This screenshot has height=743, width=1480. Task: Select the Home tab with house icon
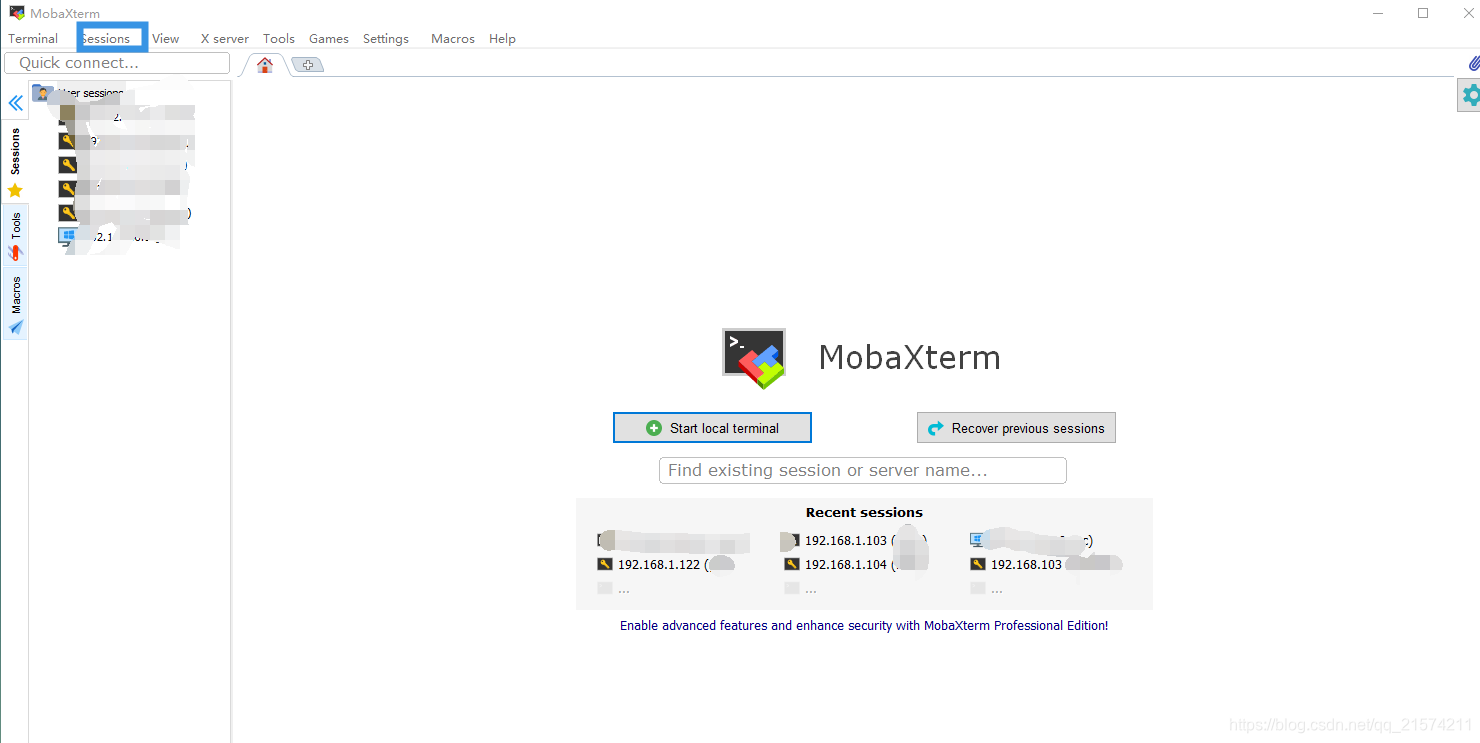[265, 65]
